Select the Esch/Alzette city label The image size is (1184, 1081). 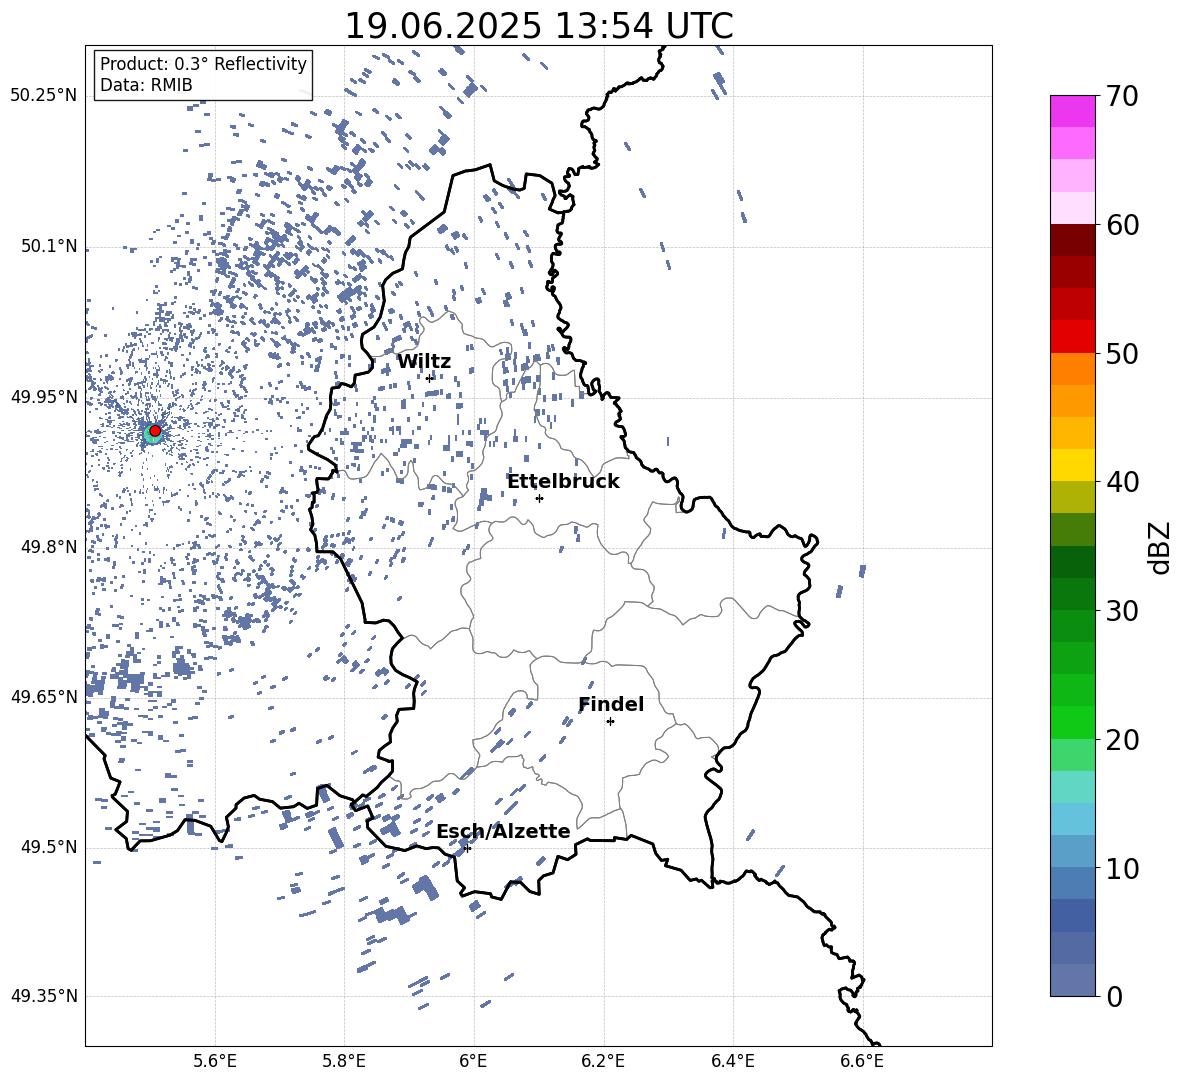pos(503,832)
